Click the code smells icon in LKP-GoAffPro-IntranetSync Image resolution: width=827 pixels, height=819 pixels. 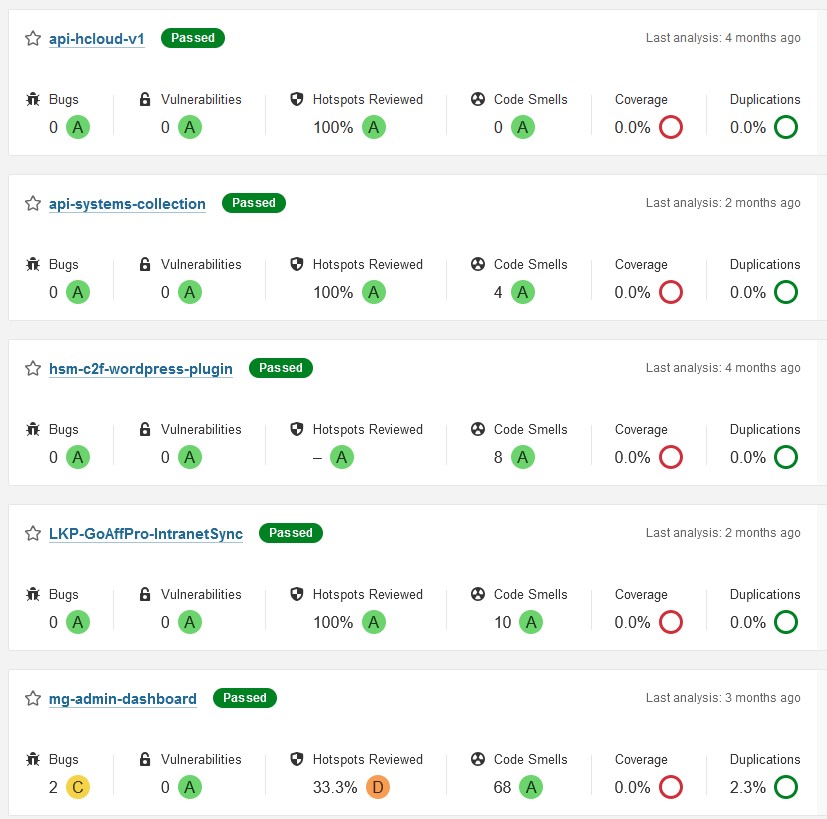[478, 595]
